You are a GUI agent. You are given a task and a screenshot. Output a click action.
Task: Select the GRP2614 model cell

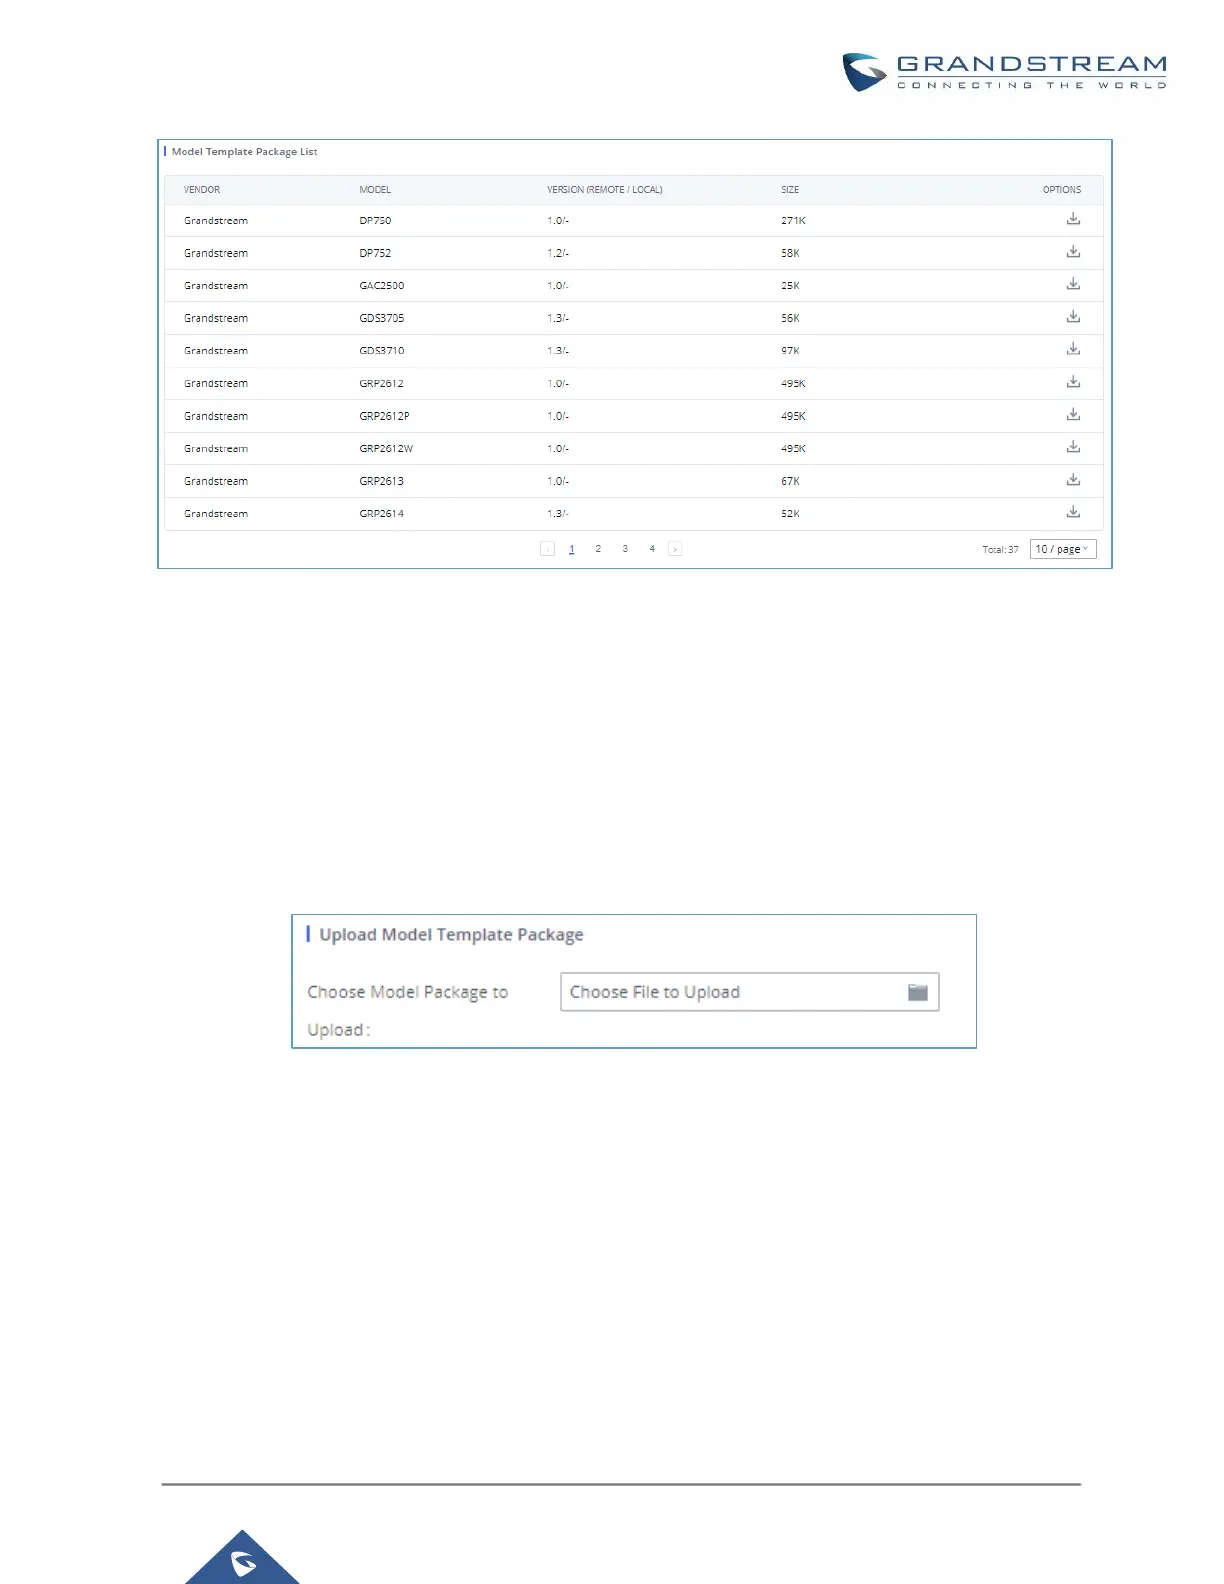382,514
